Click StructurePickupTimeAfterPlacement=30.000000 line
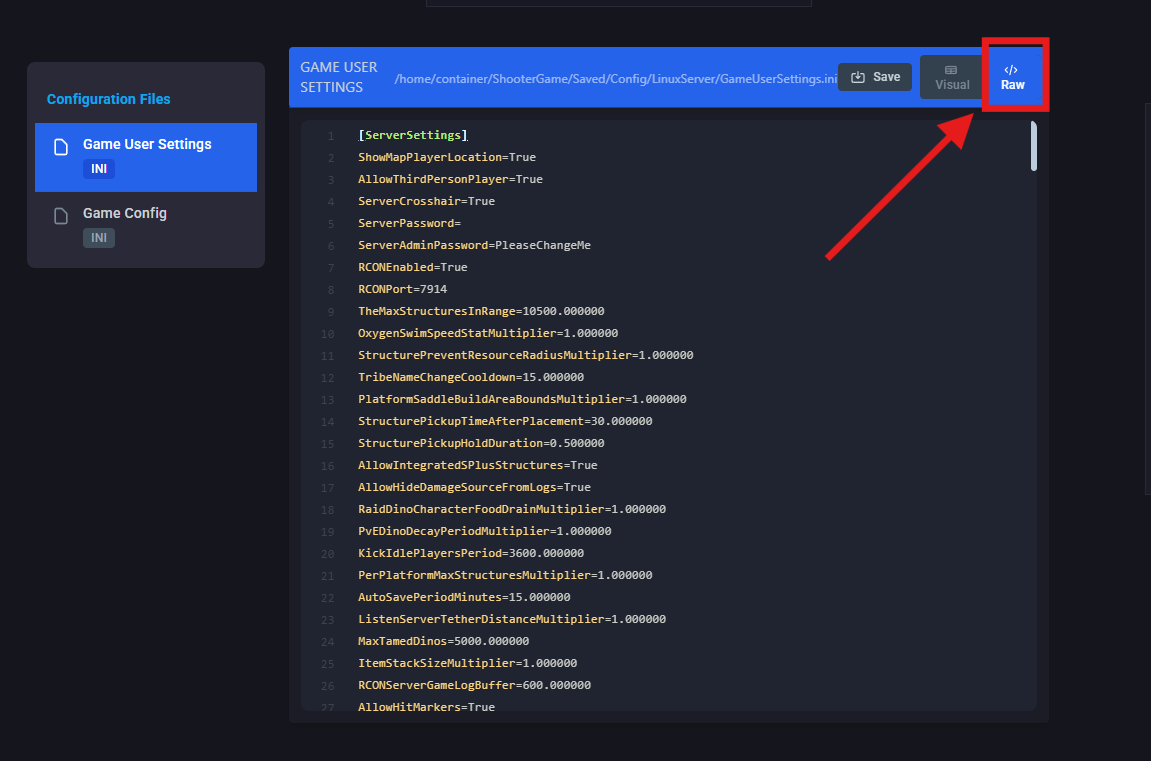Image resolution: width=1151 pixels, height=761 pixels. pos(505,421)
